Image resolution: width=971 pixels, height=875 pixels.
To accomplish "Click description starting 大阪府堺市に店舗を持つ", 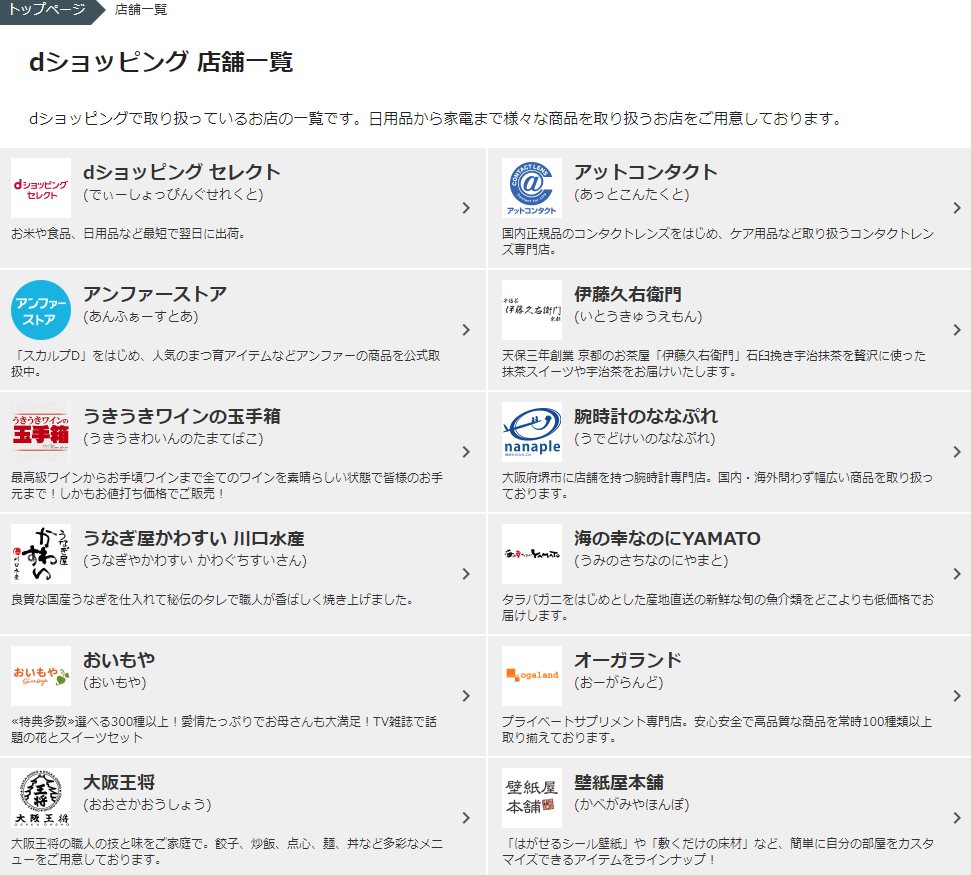I will 717,485.
